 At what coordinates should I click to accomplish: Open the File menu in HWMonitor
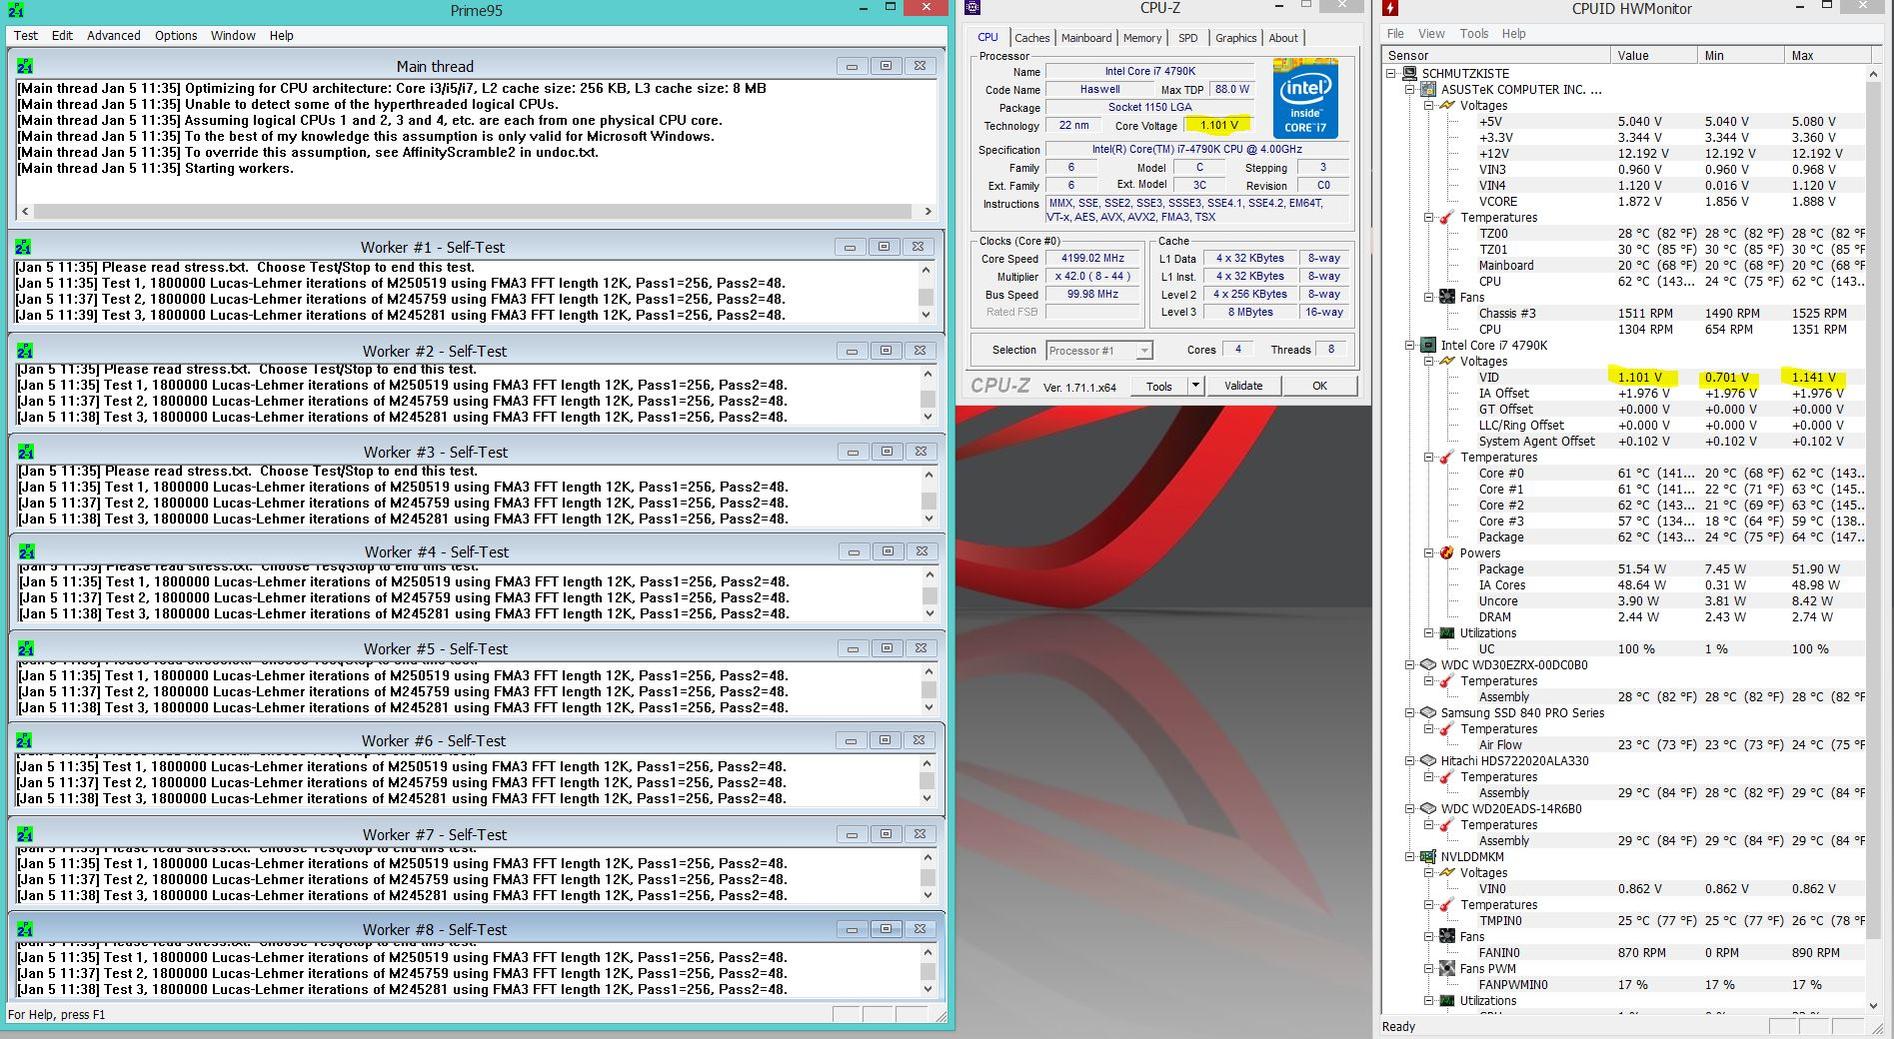pyautogui.click(x=1395, y=33)
